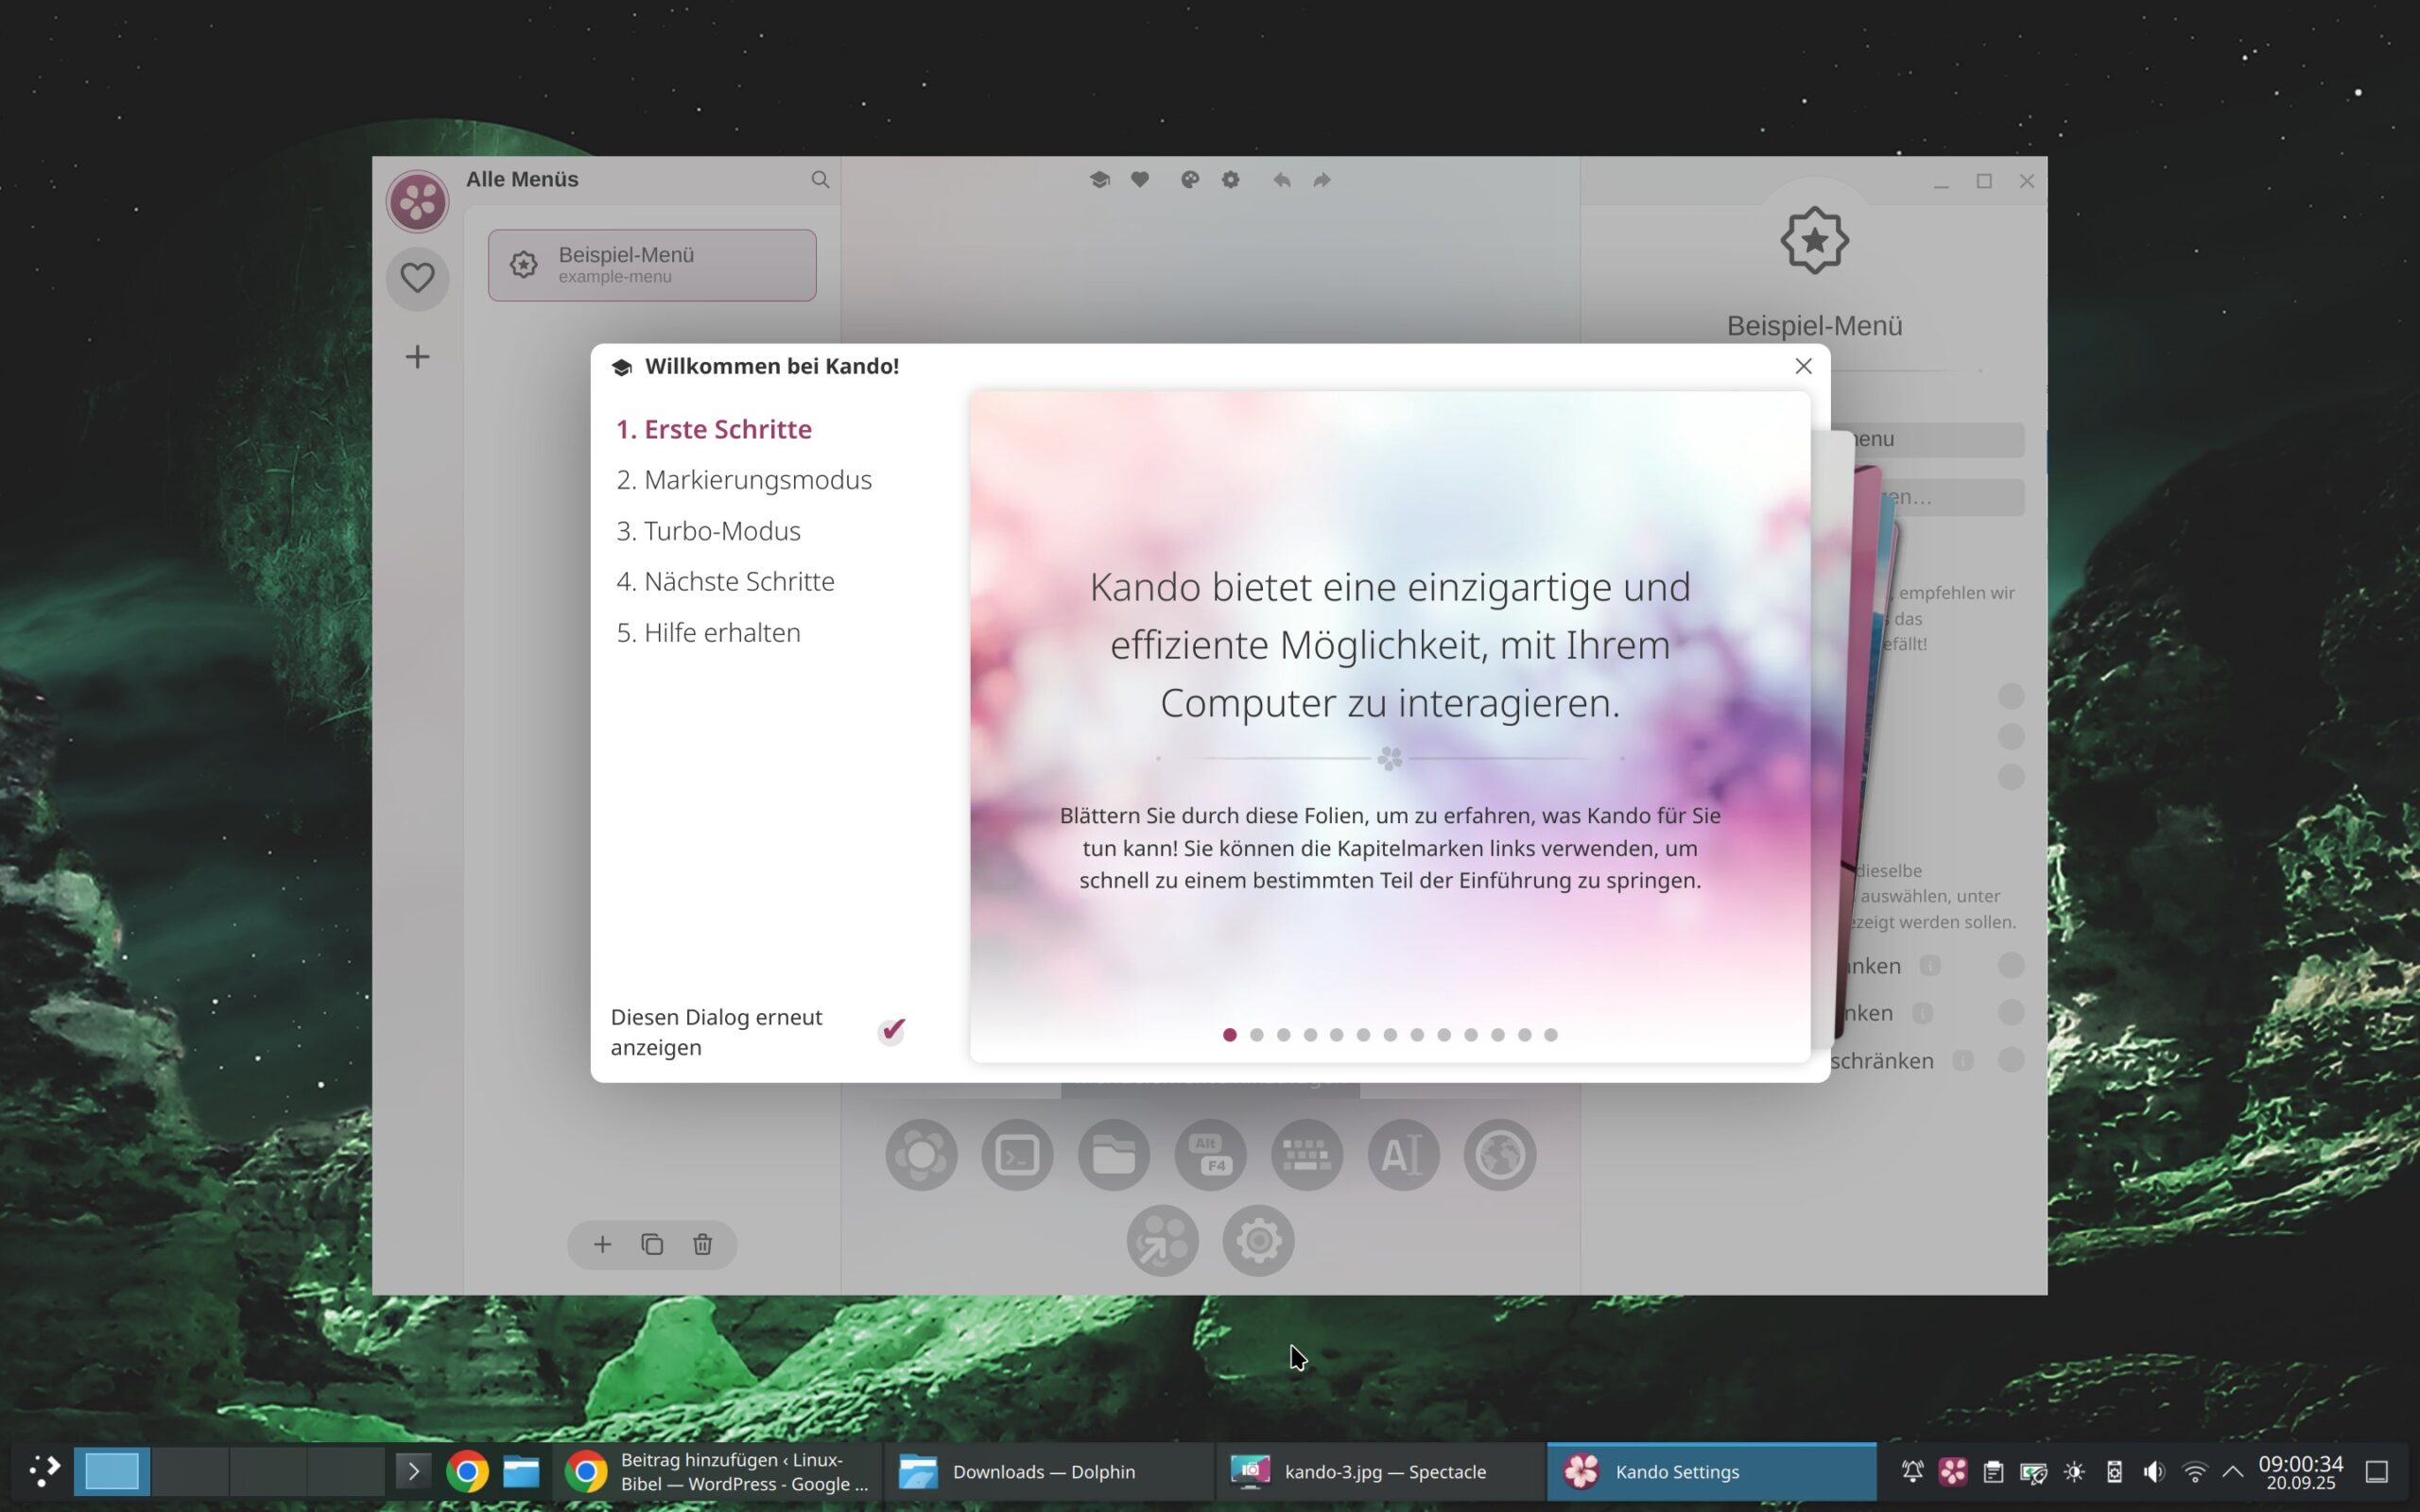Go to the last slide indicator dot
Viewport: 2420px width, 1512px height.
pyautogui.click(x=1551, y=1035)
